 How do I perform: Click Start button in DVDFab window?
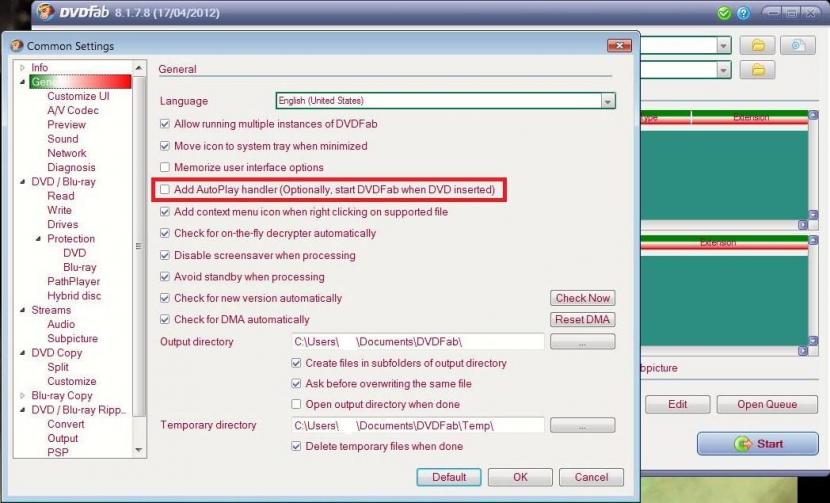click(x=757, y=444)
